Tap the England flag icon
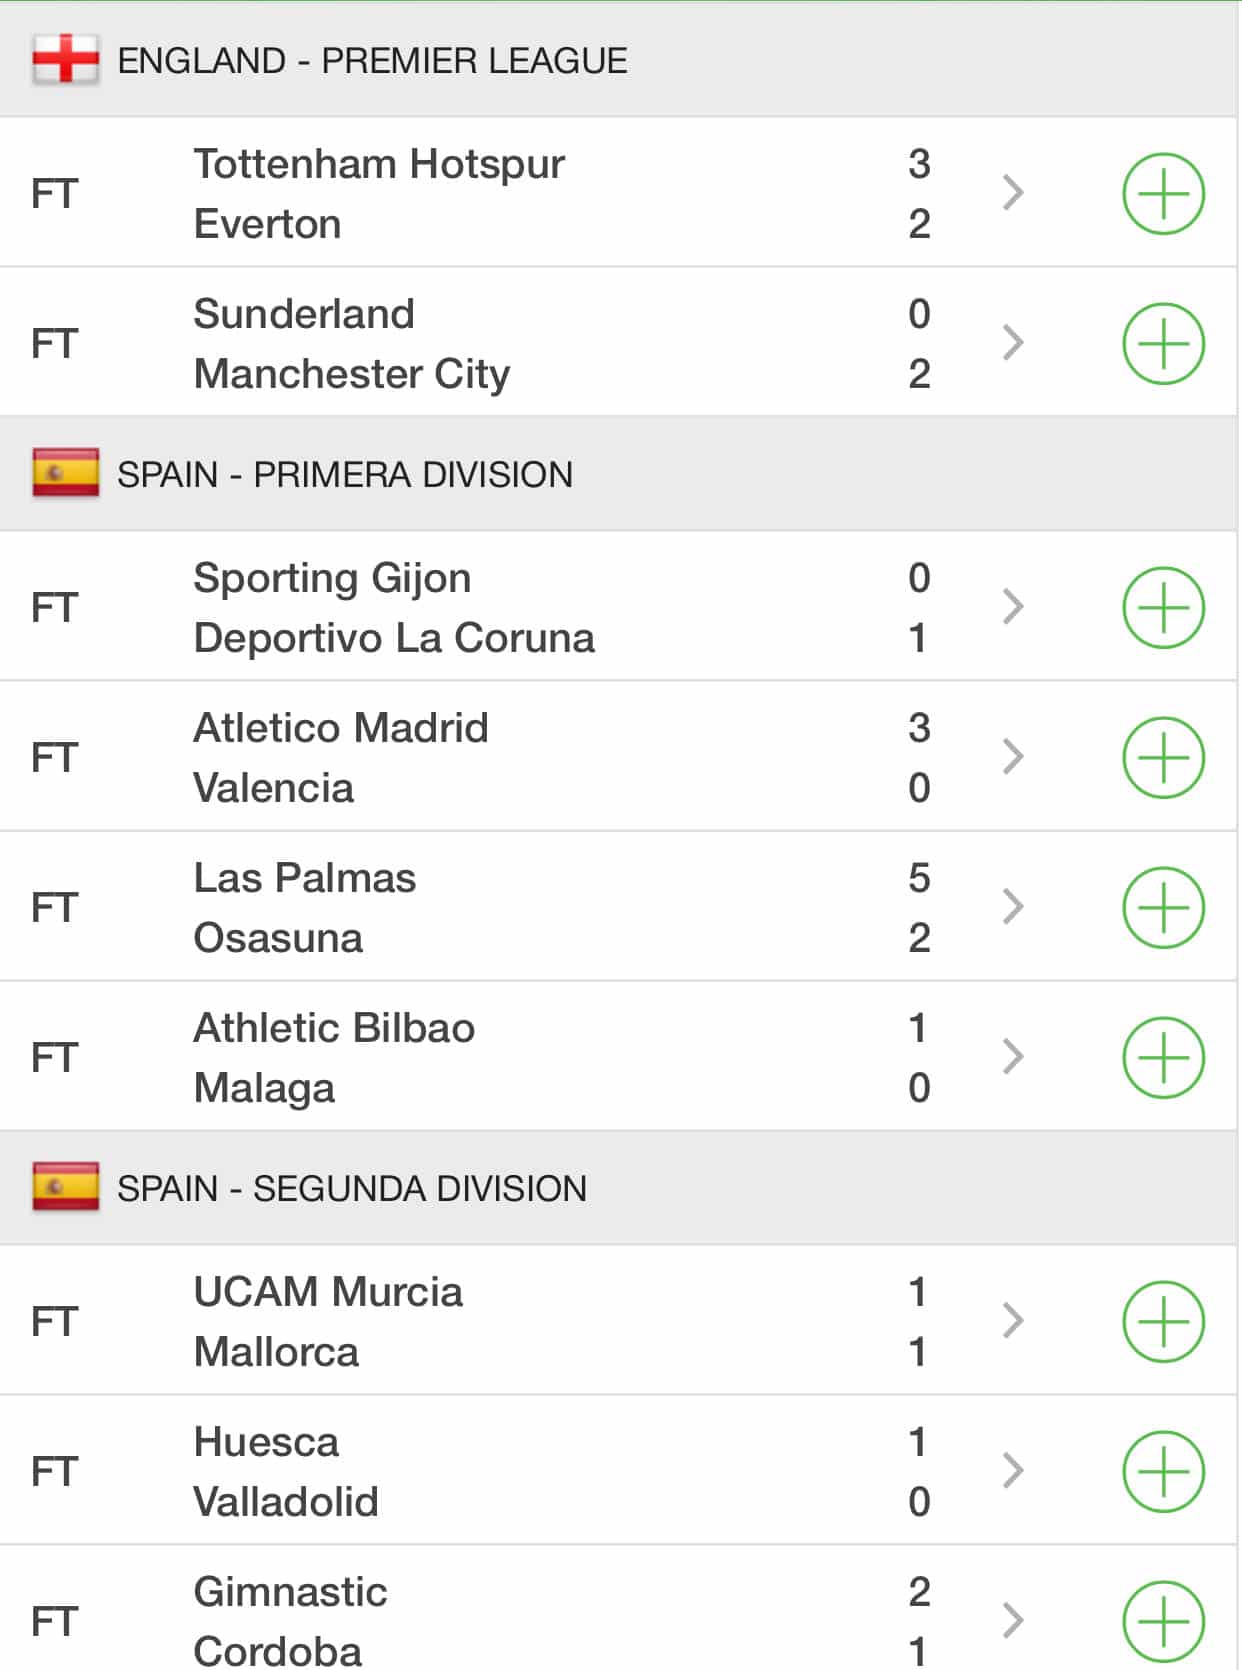Image resolution: width=1242 pixels, height=1670 pixels. tap(66, 60)
